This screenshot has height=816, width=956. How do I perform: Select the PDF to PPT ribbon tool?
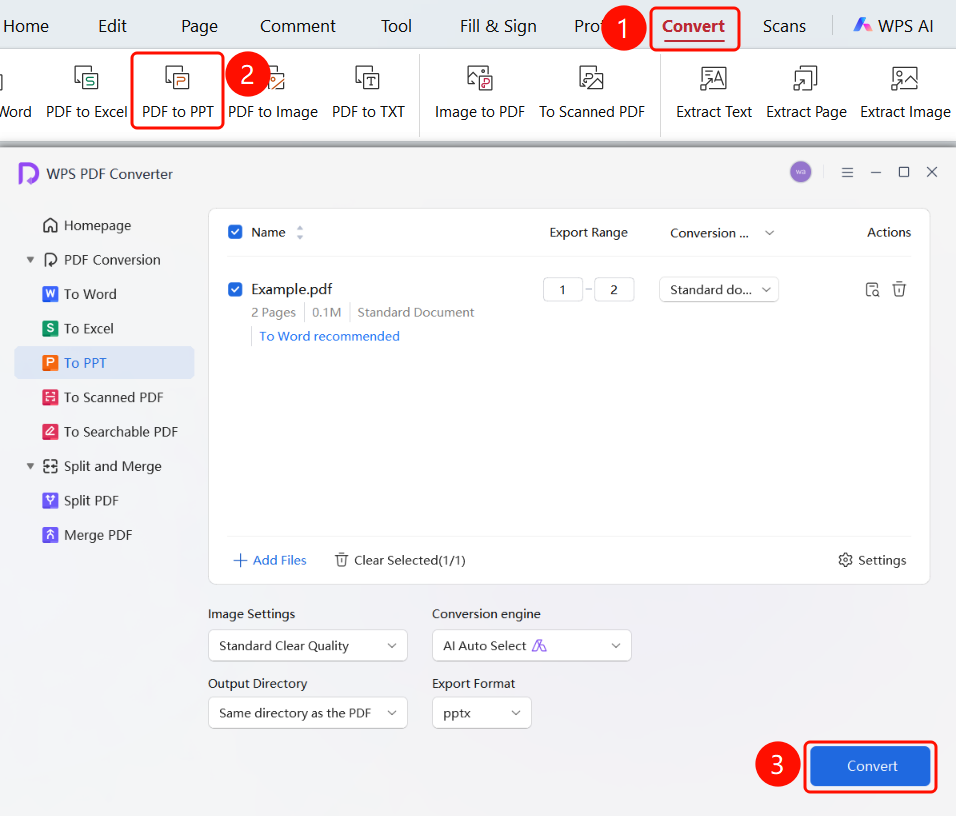click(177, 91)
